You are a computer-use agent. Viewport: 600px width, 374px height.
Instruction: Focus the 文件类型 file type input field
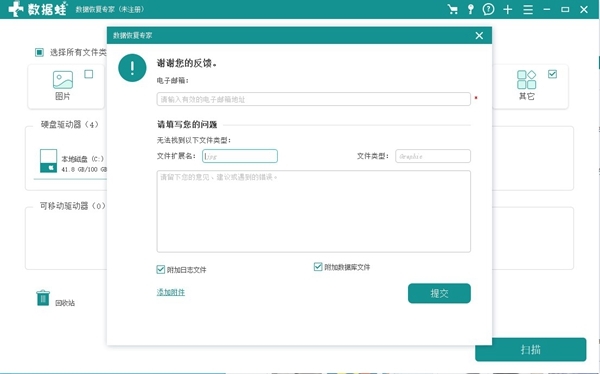[x=433, y=156]
